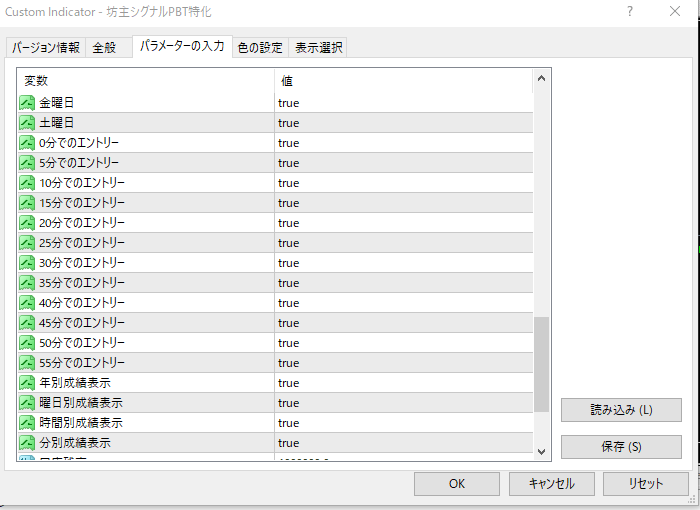This screenshot has height=510, width=700.
Task: Click the 年別成績表示 variable name
Action: (x=75, y=383)
